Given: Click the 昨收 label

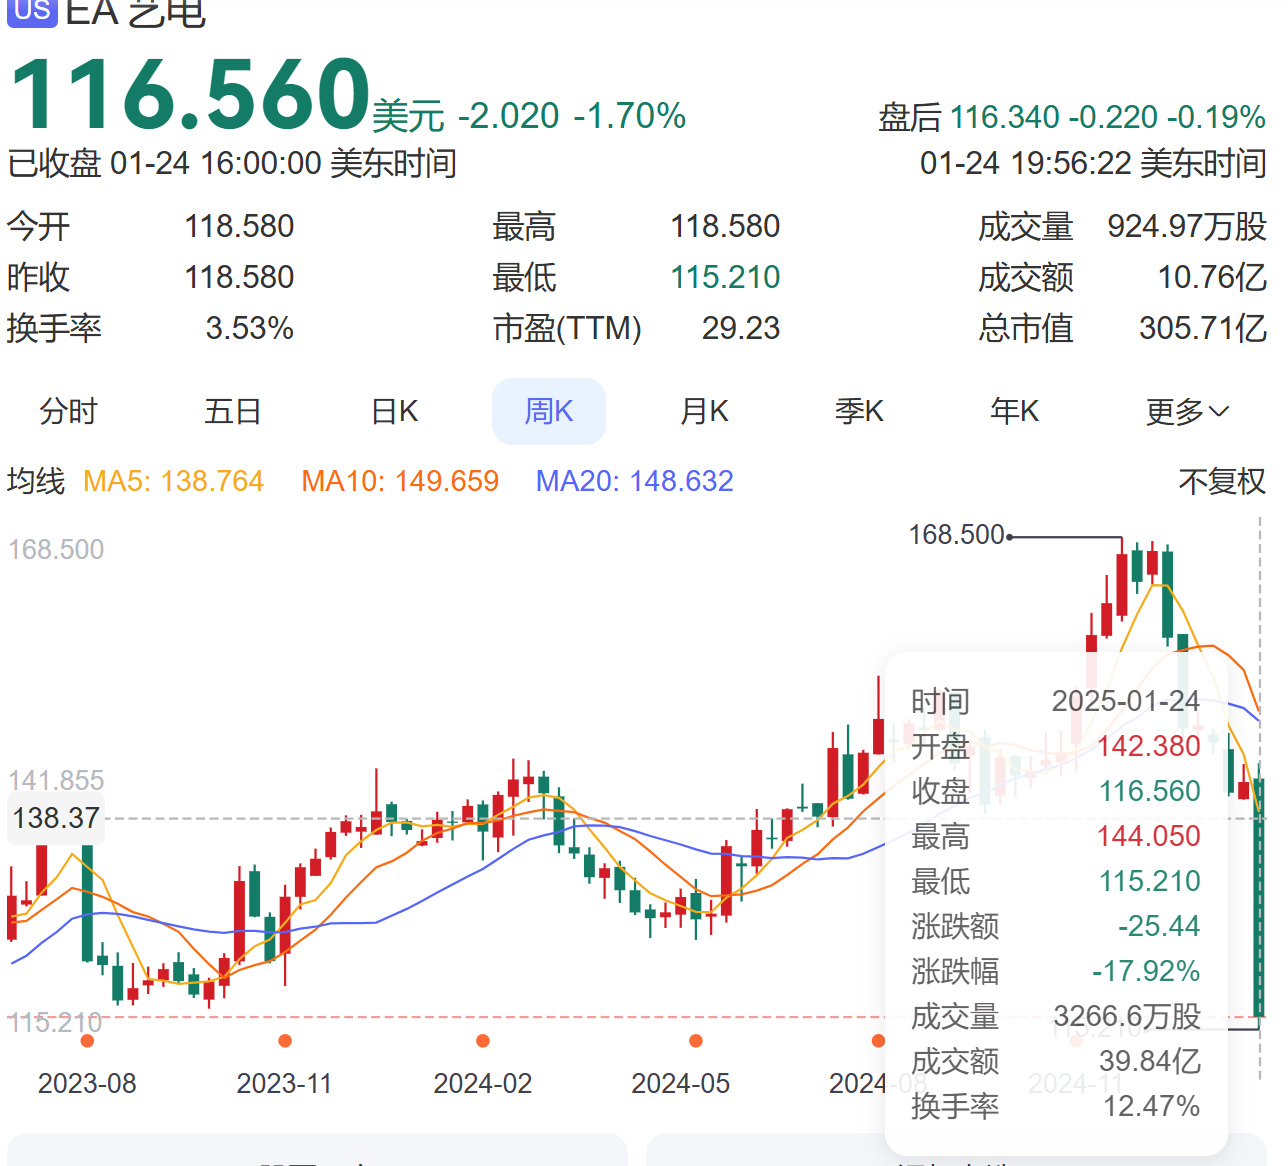Looking at the screenshot, I should 39,277.
